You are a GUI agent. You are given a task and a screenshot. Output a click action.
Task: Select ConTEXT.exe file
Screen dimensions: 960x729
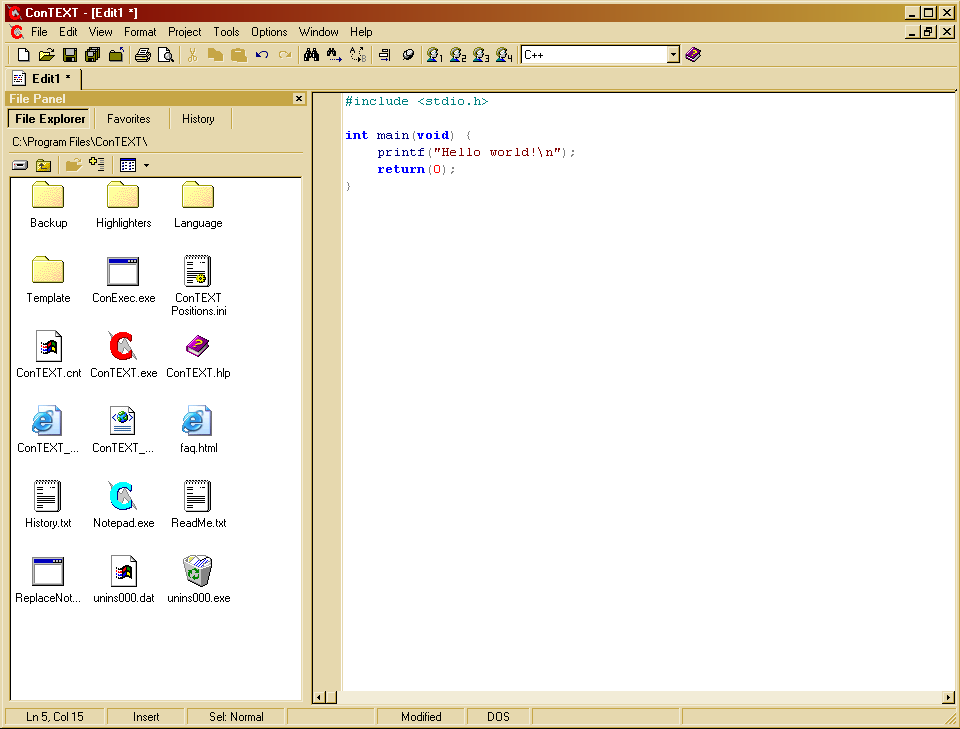123,355
